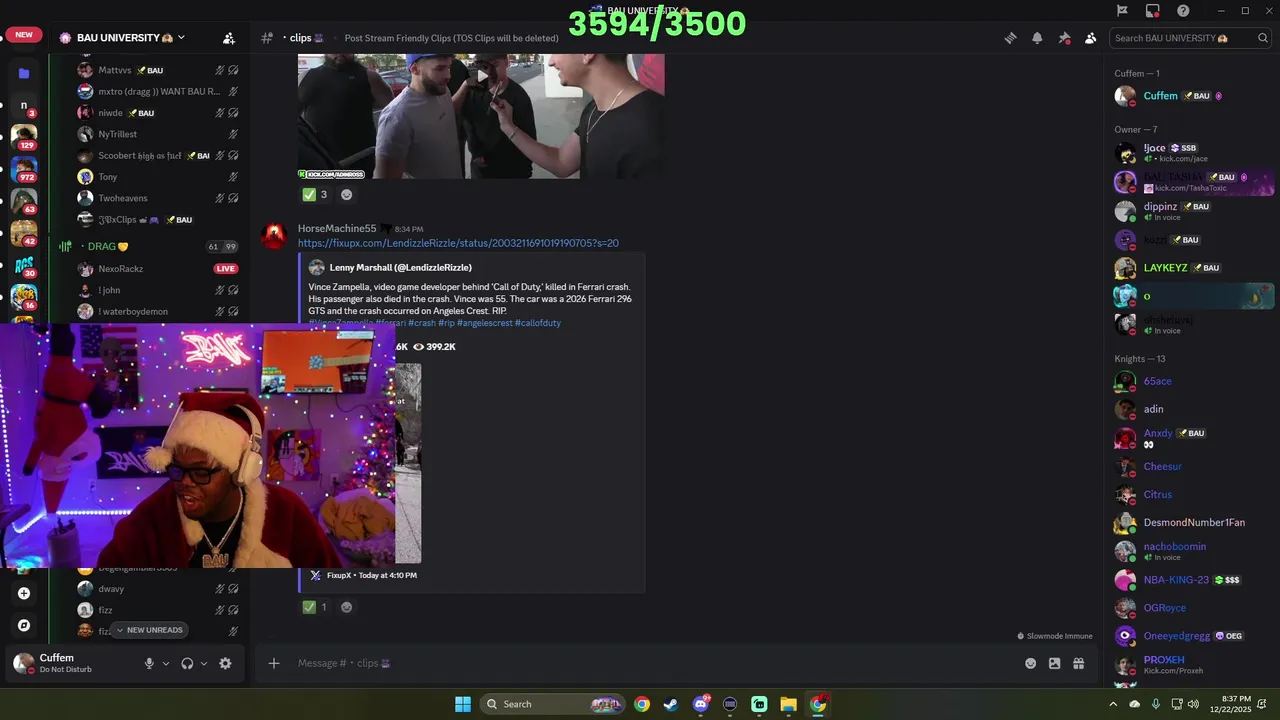1280x720 pixels.
Task: Open PROXEH in member list
Action: pos(1192,665)
